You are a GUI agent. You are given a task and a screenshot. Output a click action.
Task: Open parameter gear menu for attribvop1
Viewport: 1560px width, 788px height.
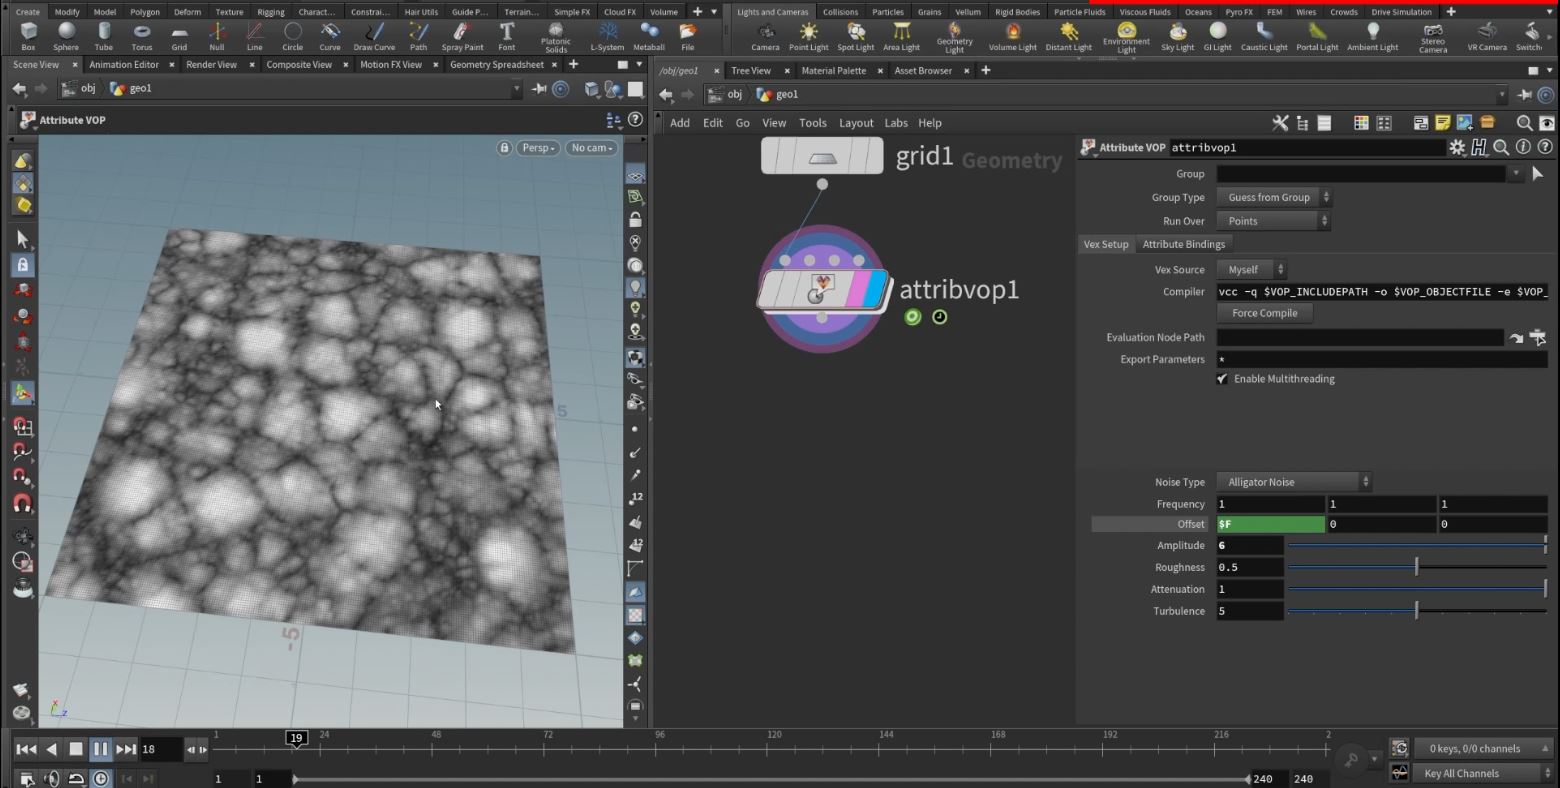point(1457,147)
